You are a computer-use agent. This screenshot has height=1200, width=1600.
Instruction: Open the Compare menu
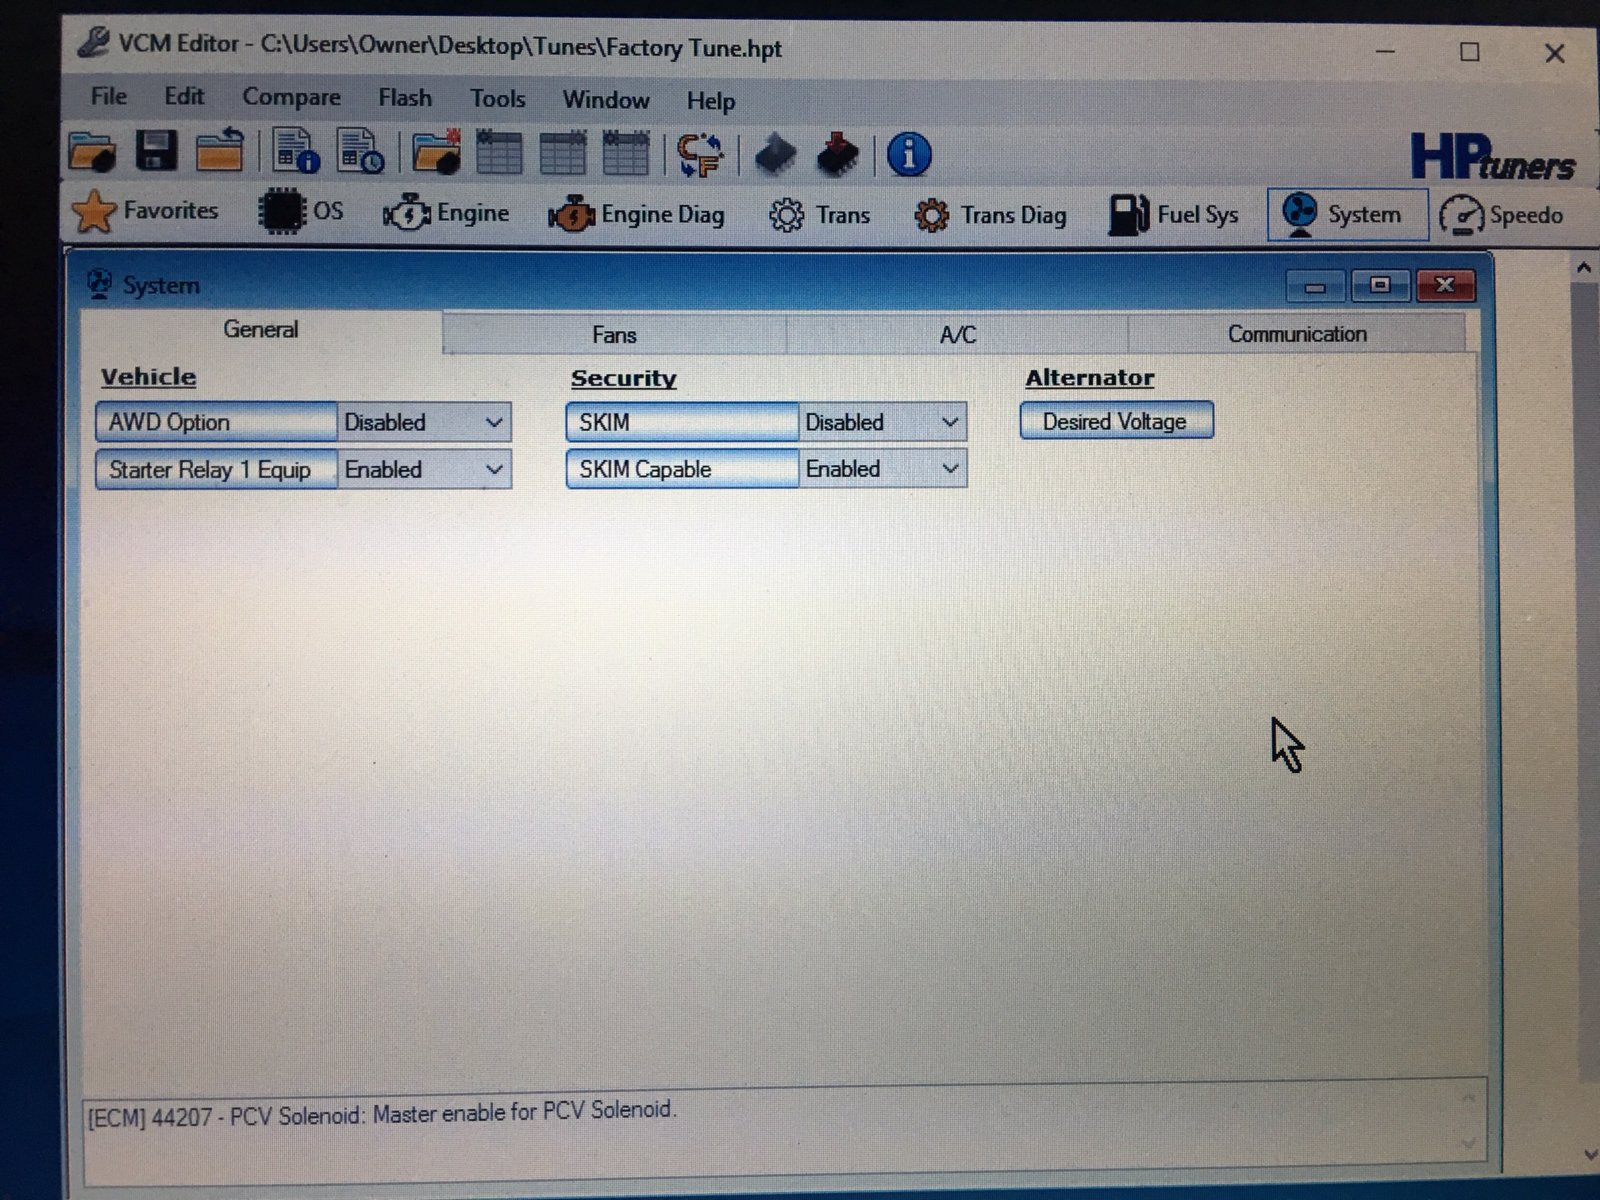point(291,97)
